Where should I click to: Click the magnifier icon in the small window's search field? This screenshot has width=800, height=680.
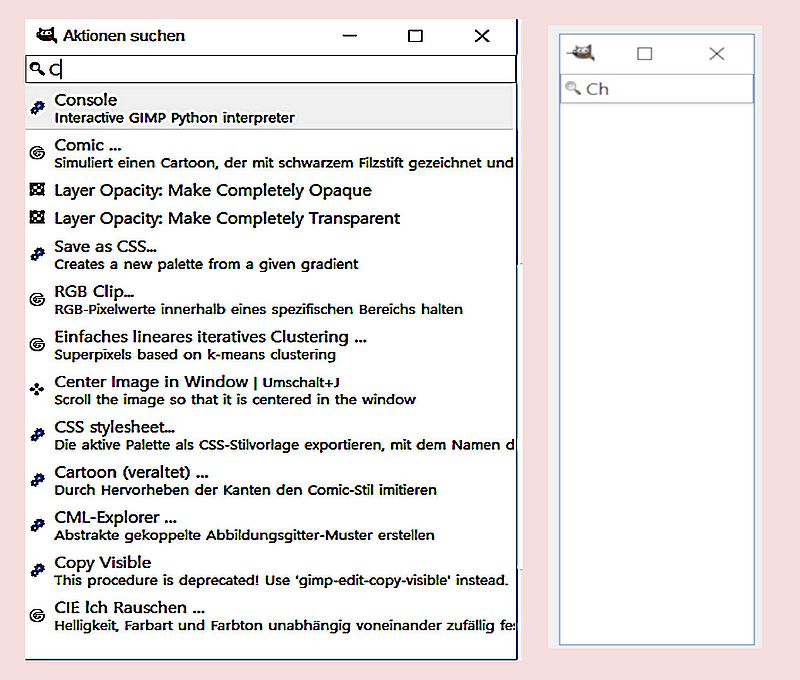pos(573,88)
